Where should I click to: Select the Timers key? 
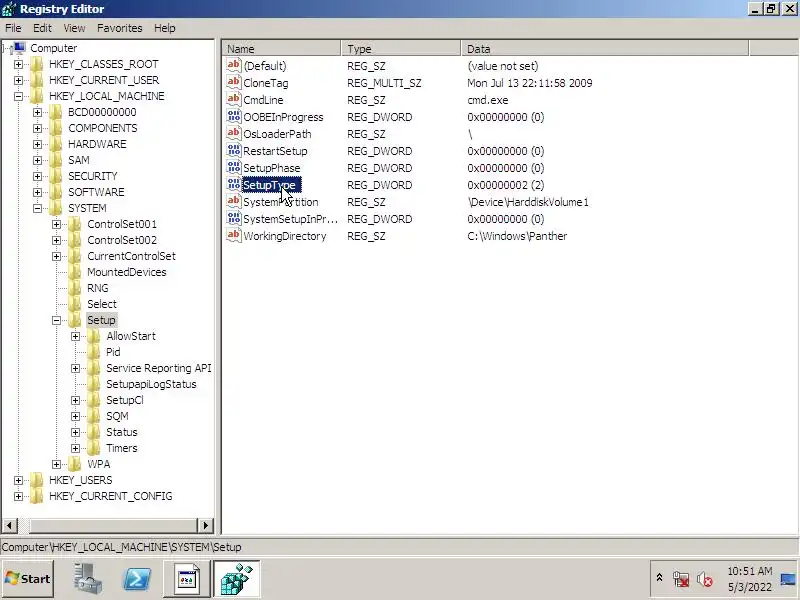pos(121,448)
